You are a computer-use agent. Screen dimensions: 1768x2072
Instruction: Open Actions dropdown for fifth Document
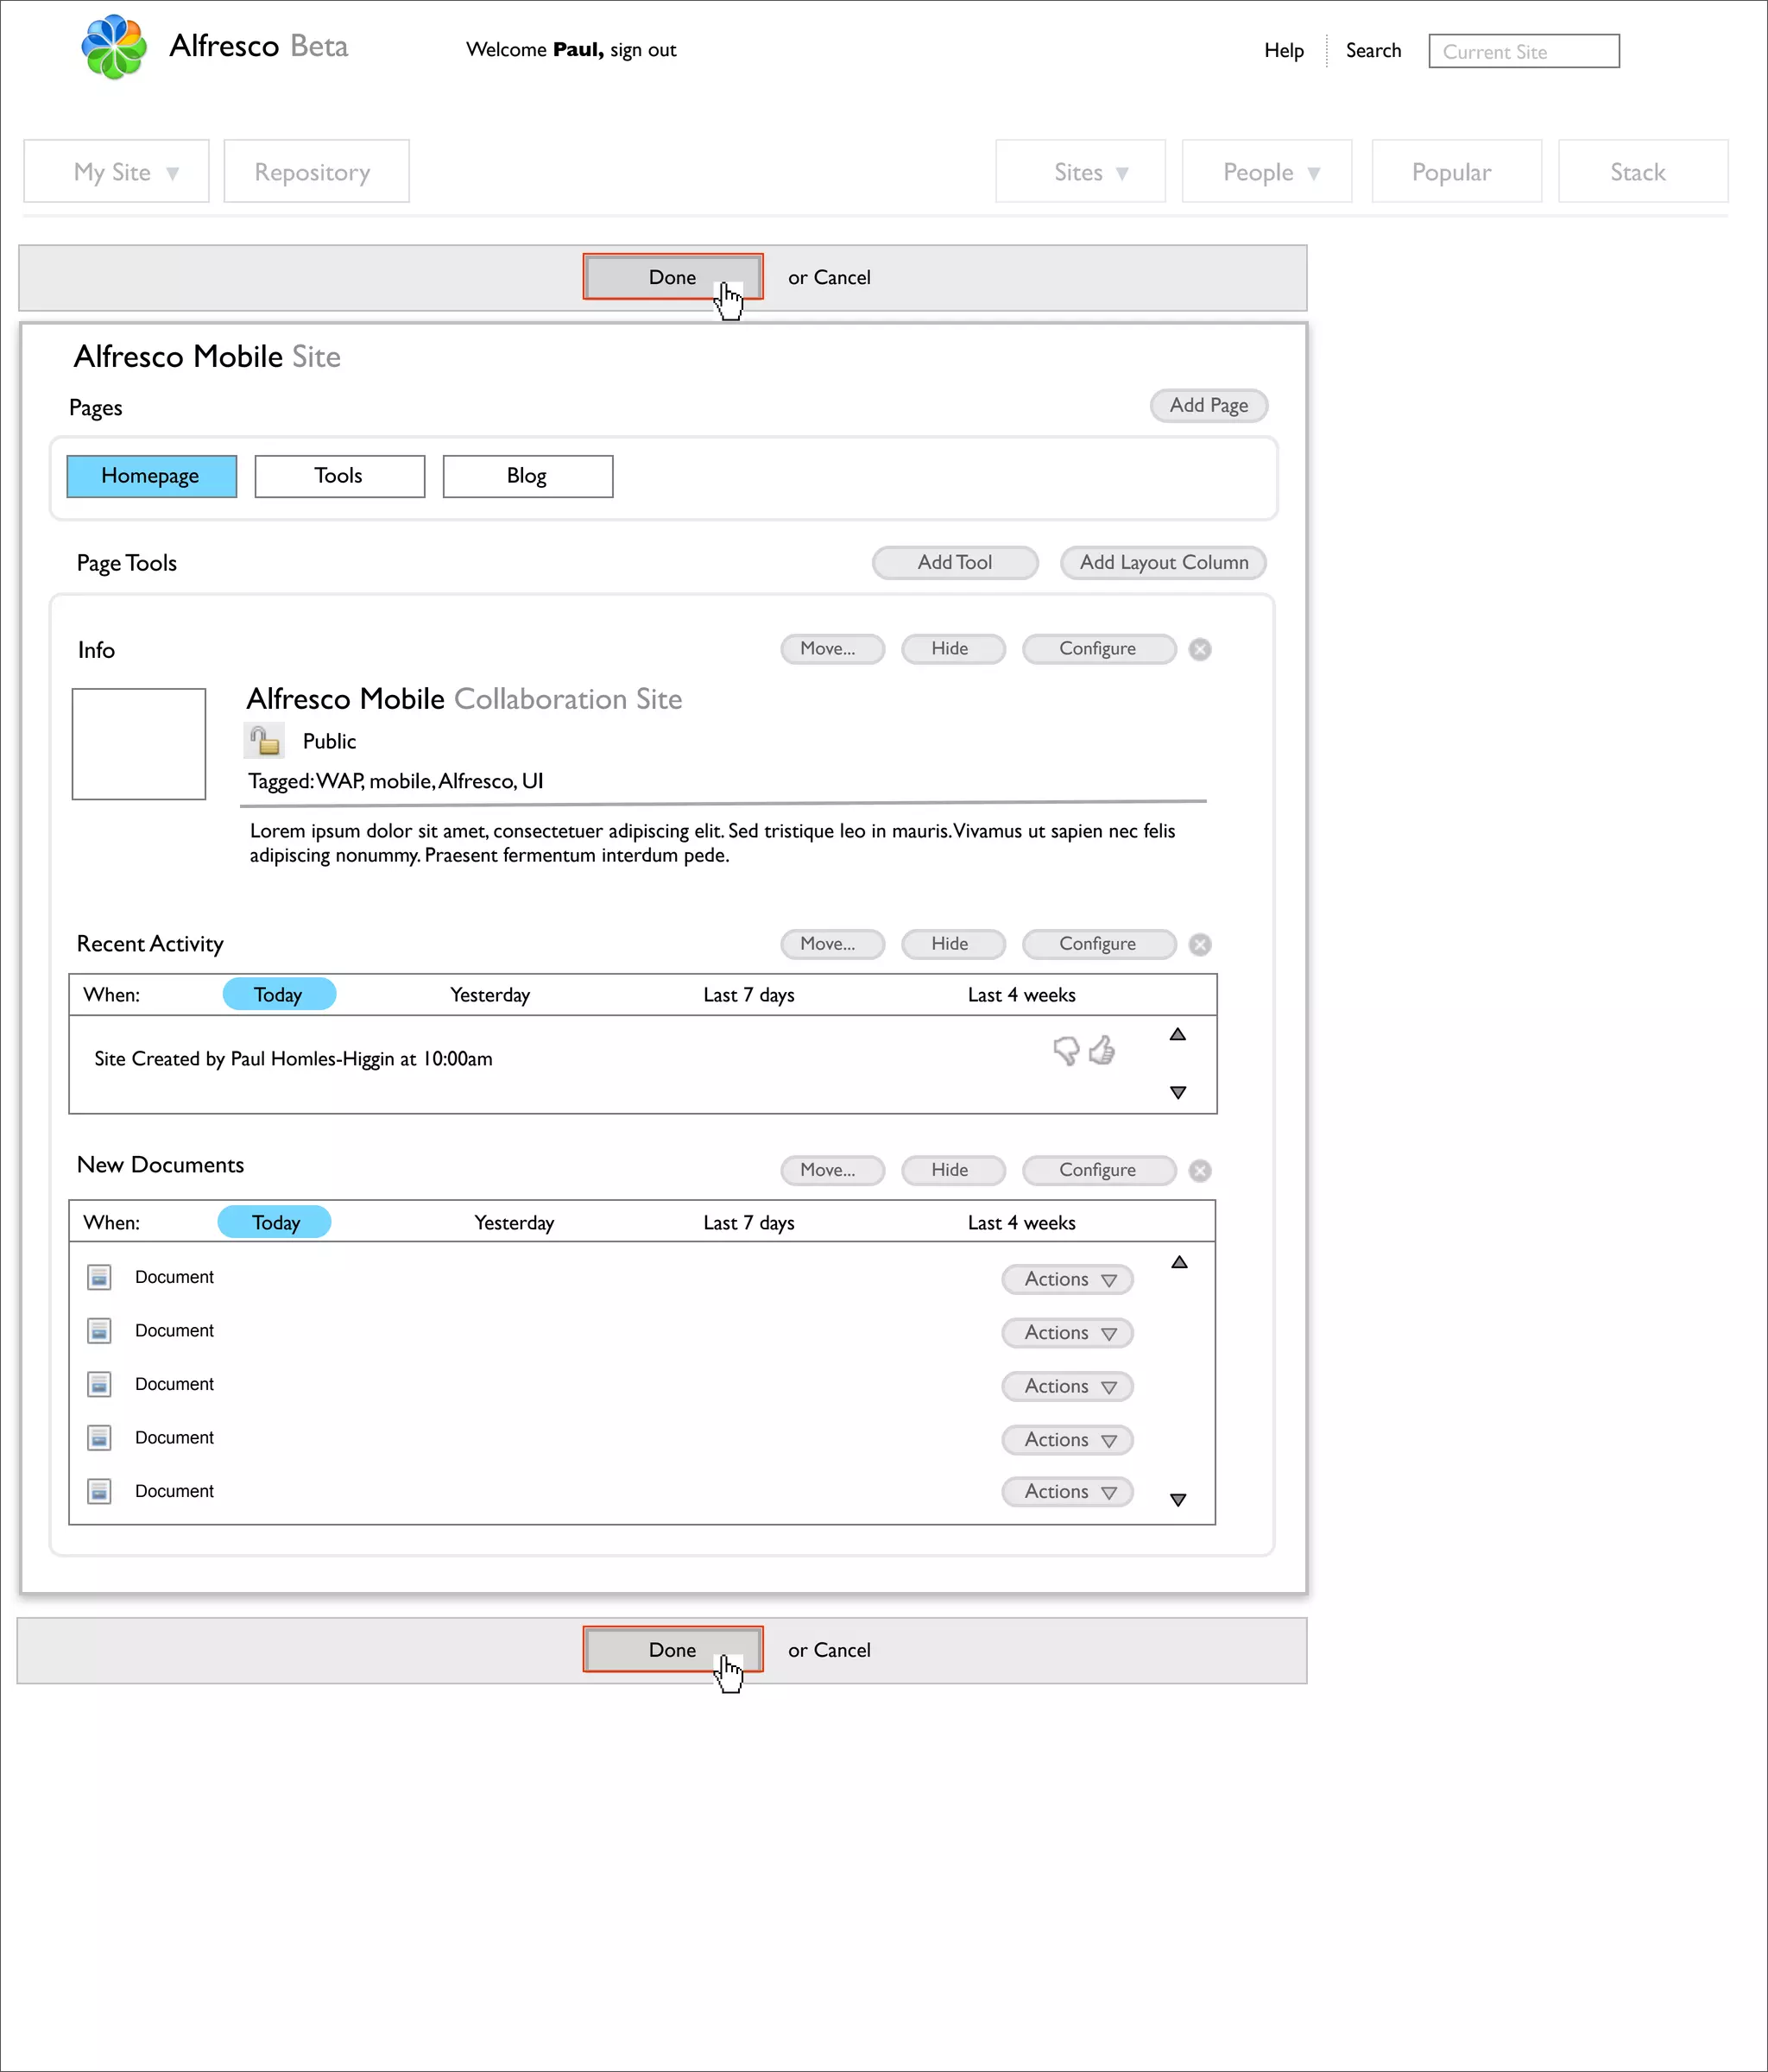(1068, 1492)
